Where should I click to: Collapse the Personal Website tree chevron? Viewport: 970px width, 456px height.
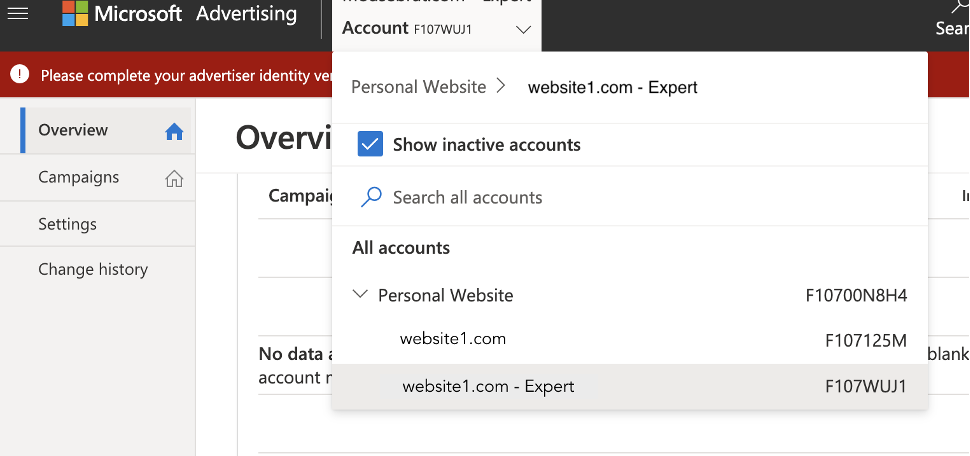click(x=360, y=295)
